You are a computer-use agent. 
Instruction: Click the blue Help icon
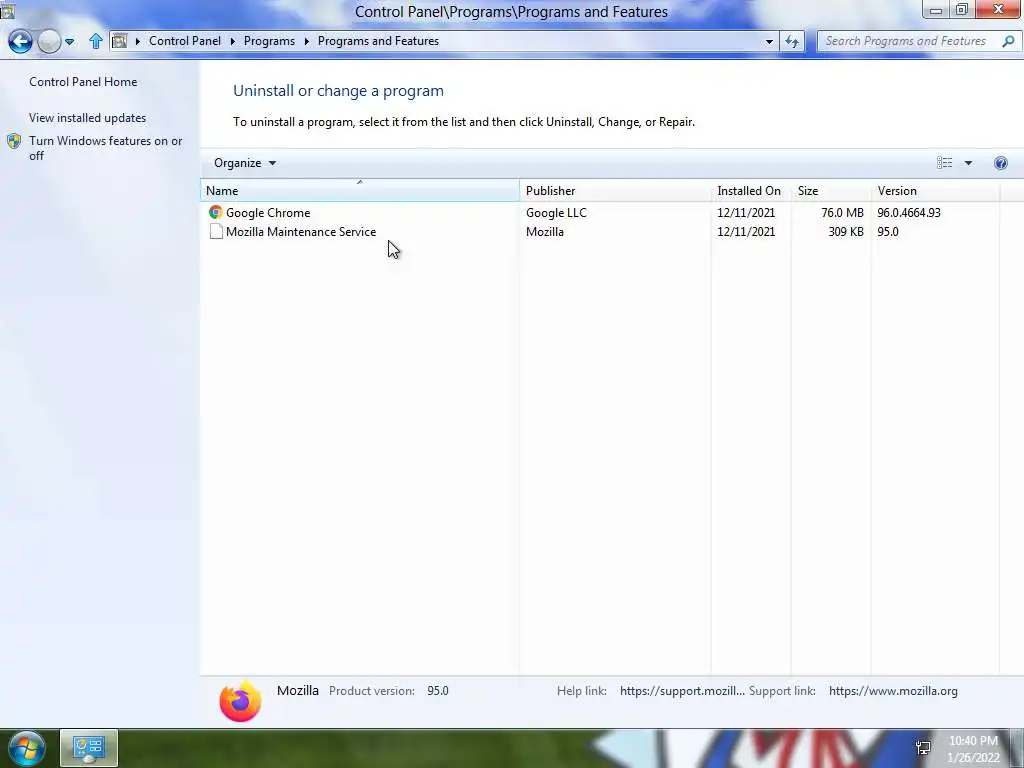point(1000,163)
